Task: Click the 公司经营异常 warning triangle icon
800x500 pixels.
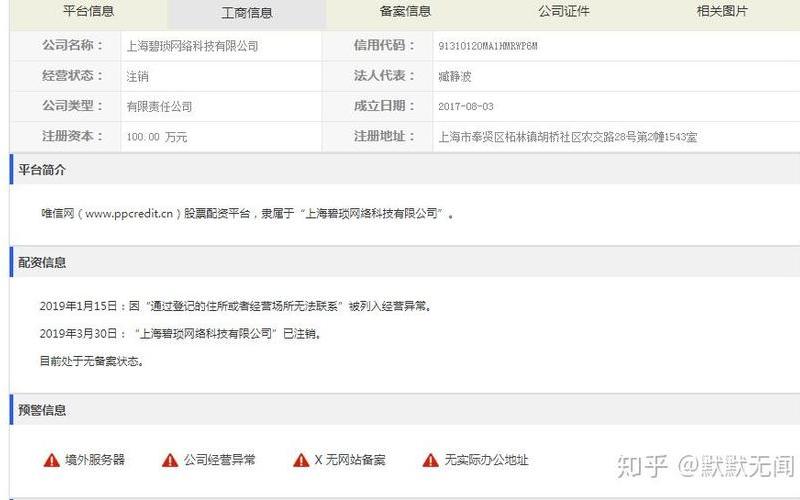Action: click(x=170, y=460)
